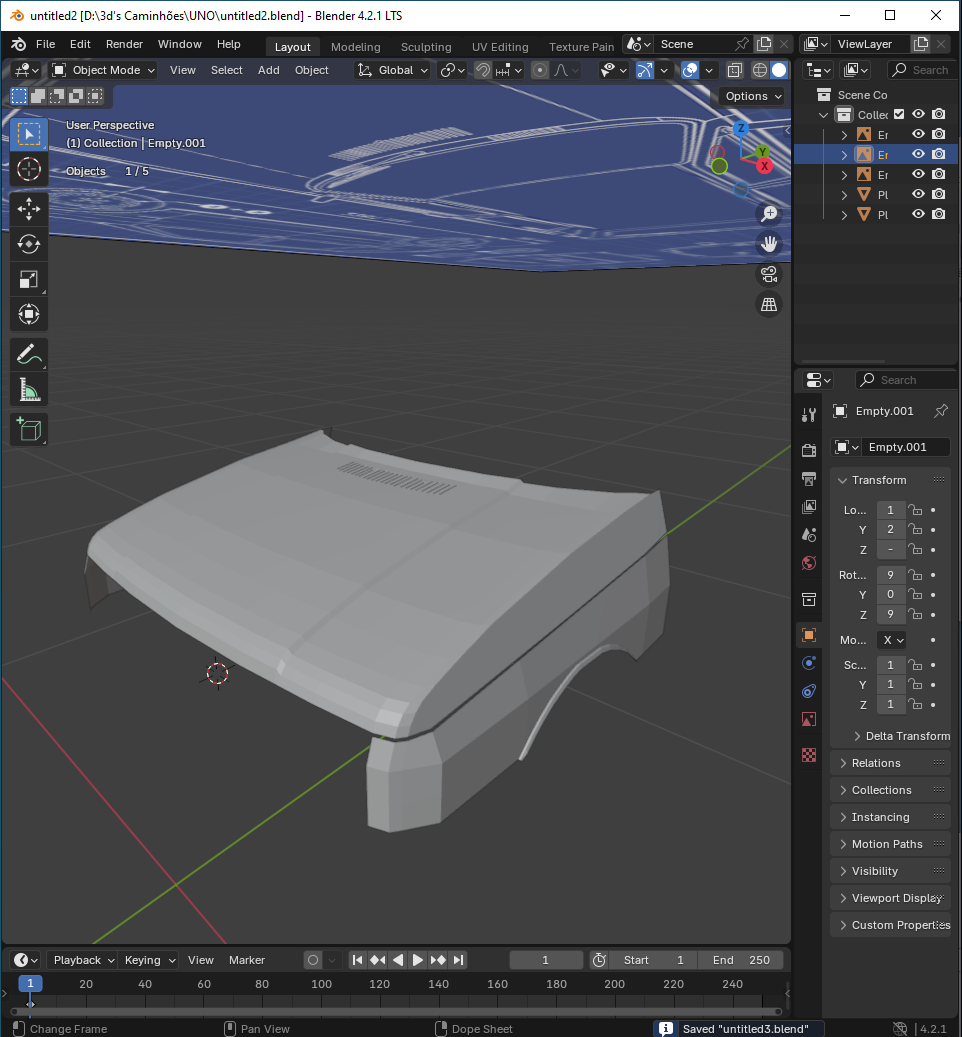Image resolution: width=962 pixels, height=1037 pixels.
Task: Toggle X-ray display in viewport header
Action: 734,70
